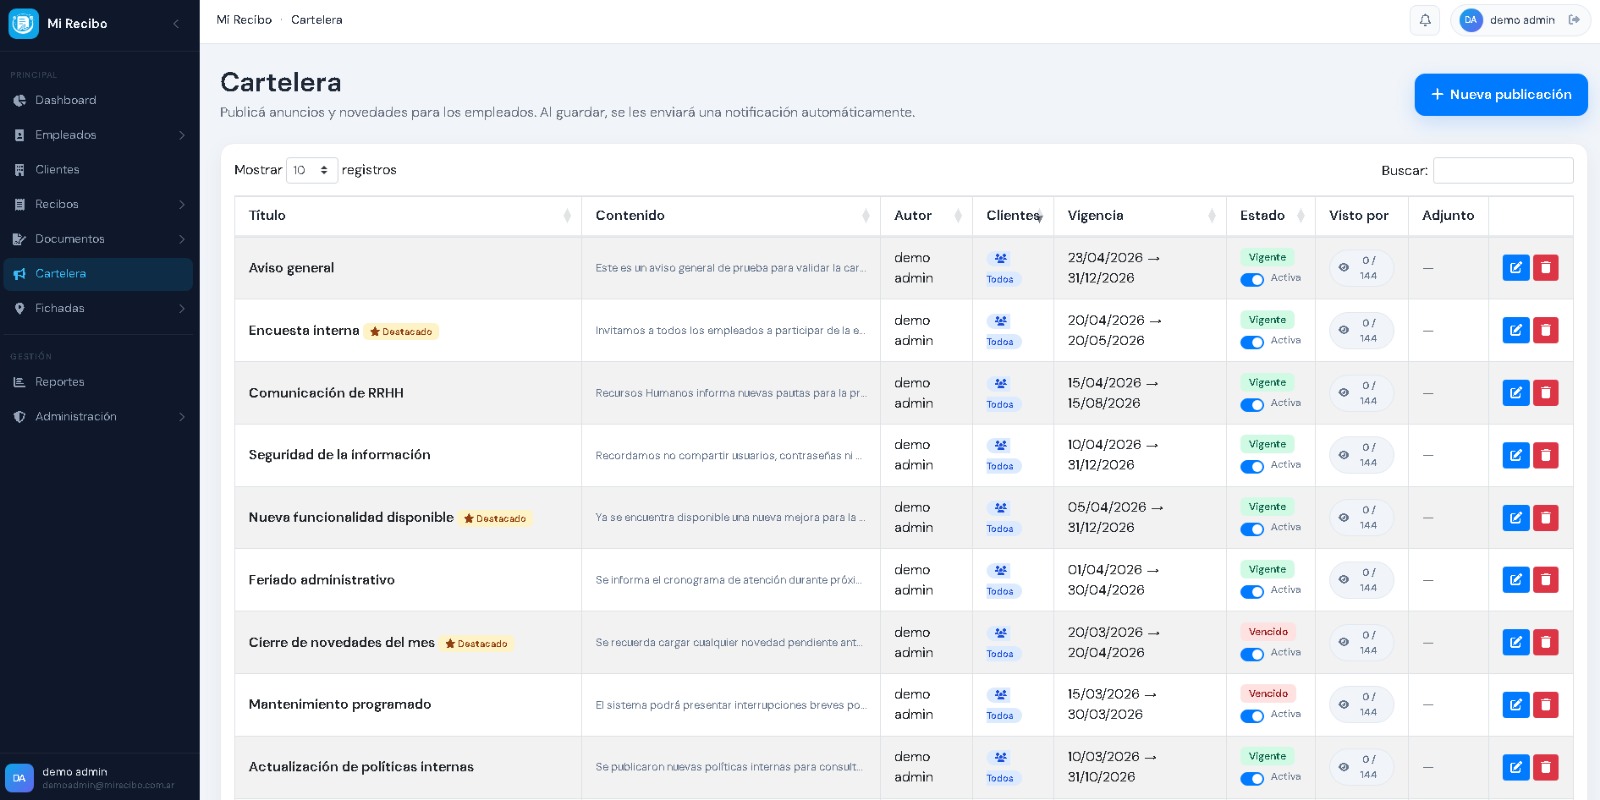
Task: Toggle Activa switch for Aviso general
Action: (x=1252, y=280)
